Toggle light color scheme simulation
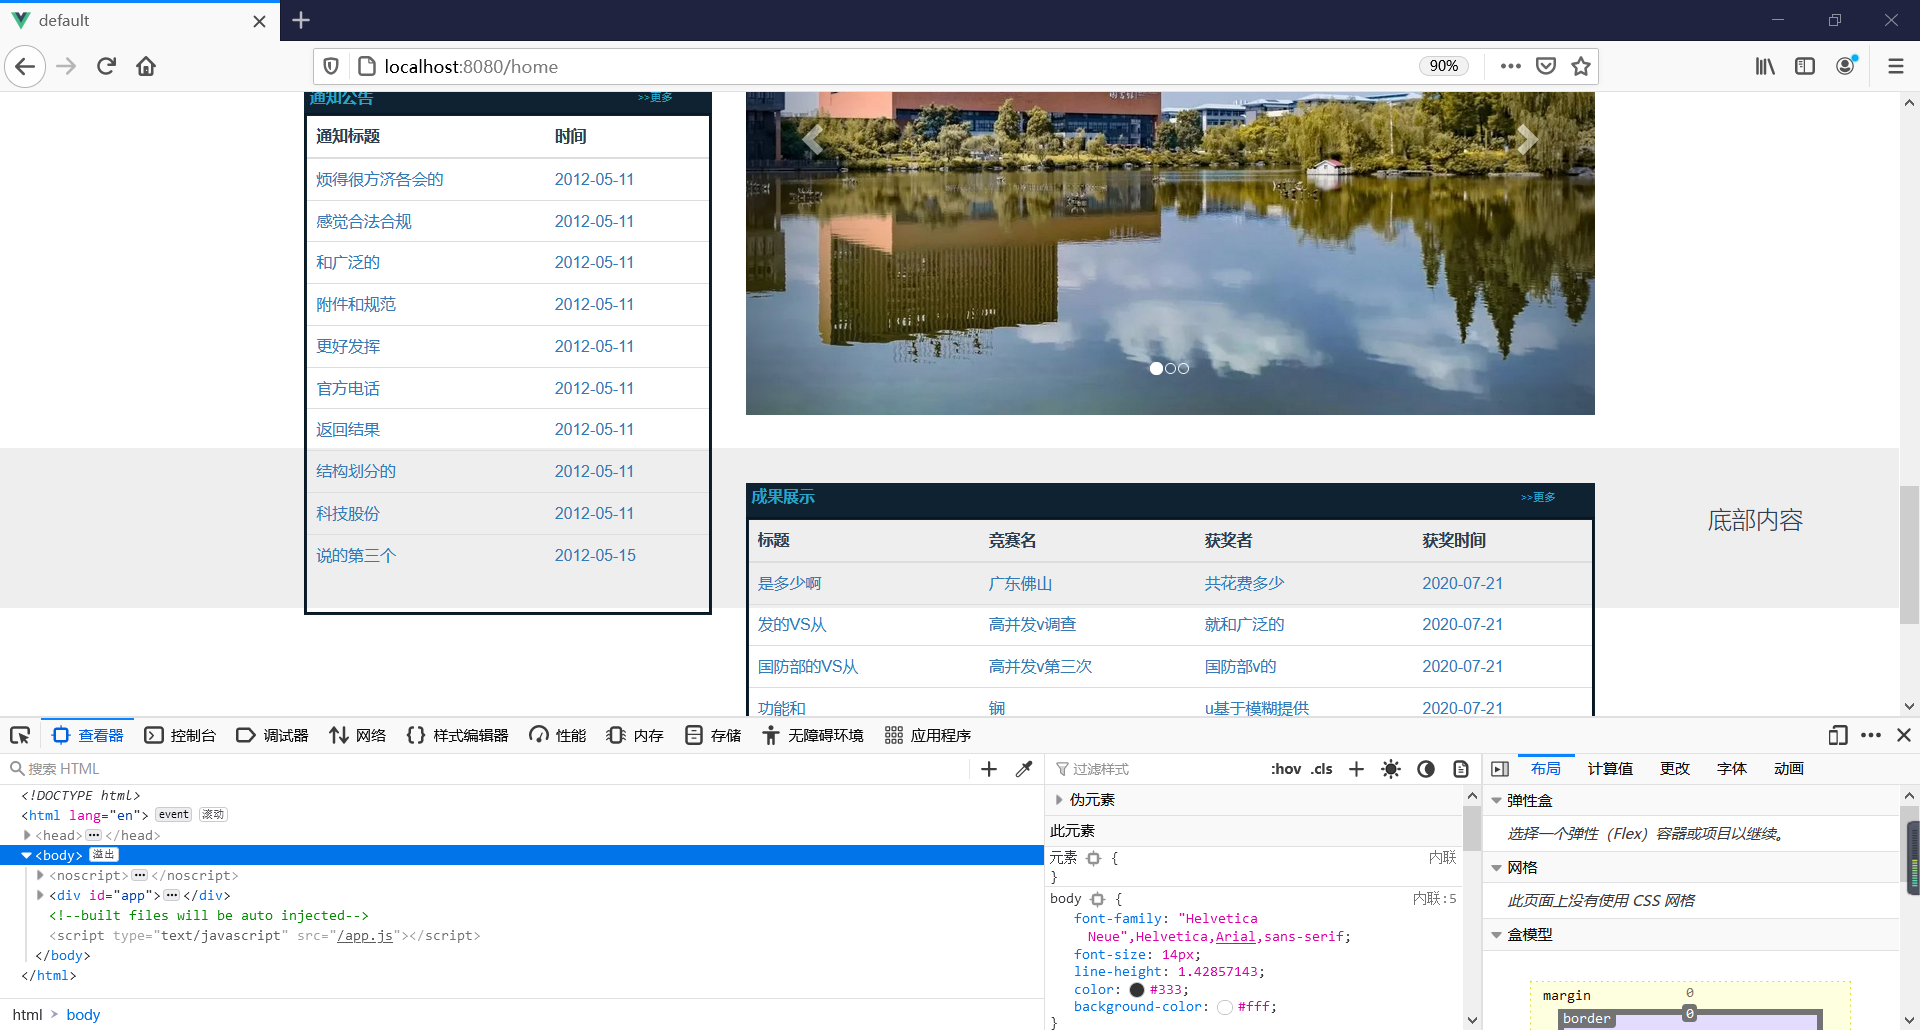 tap(1391, 769)
